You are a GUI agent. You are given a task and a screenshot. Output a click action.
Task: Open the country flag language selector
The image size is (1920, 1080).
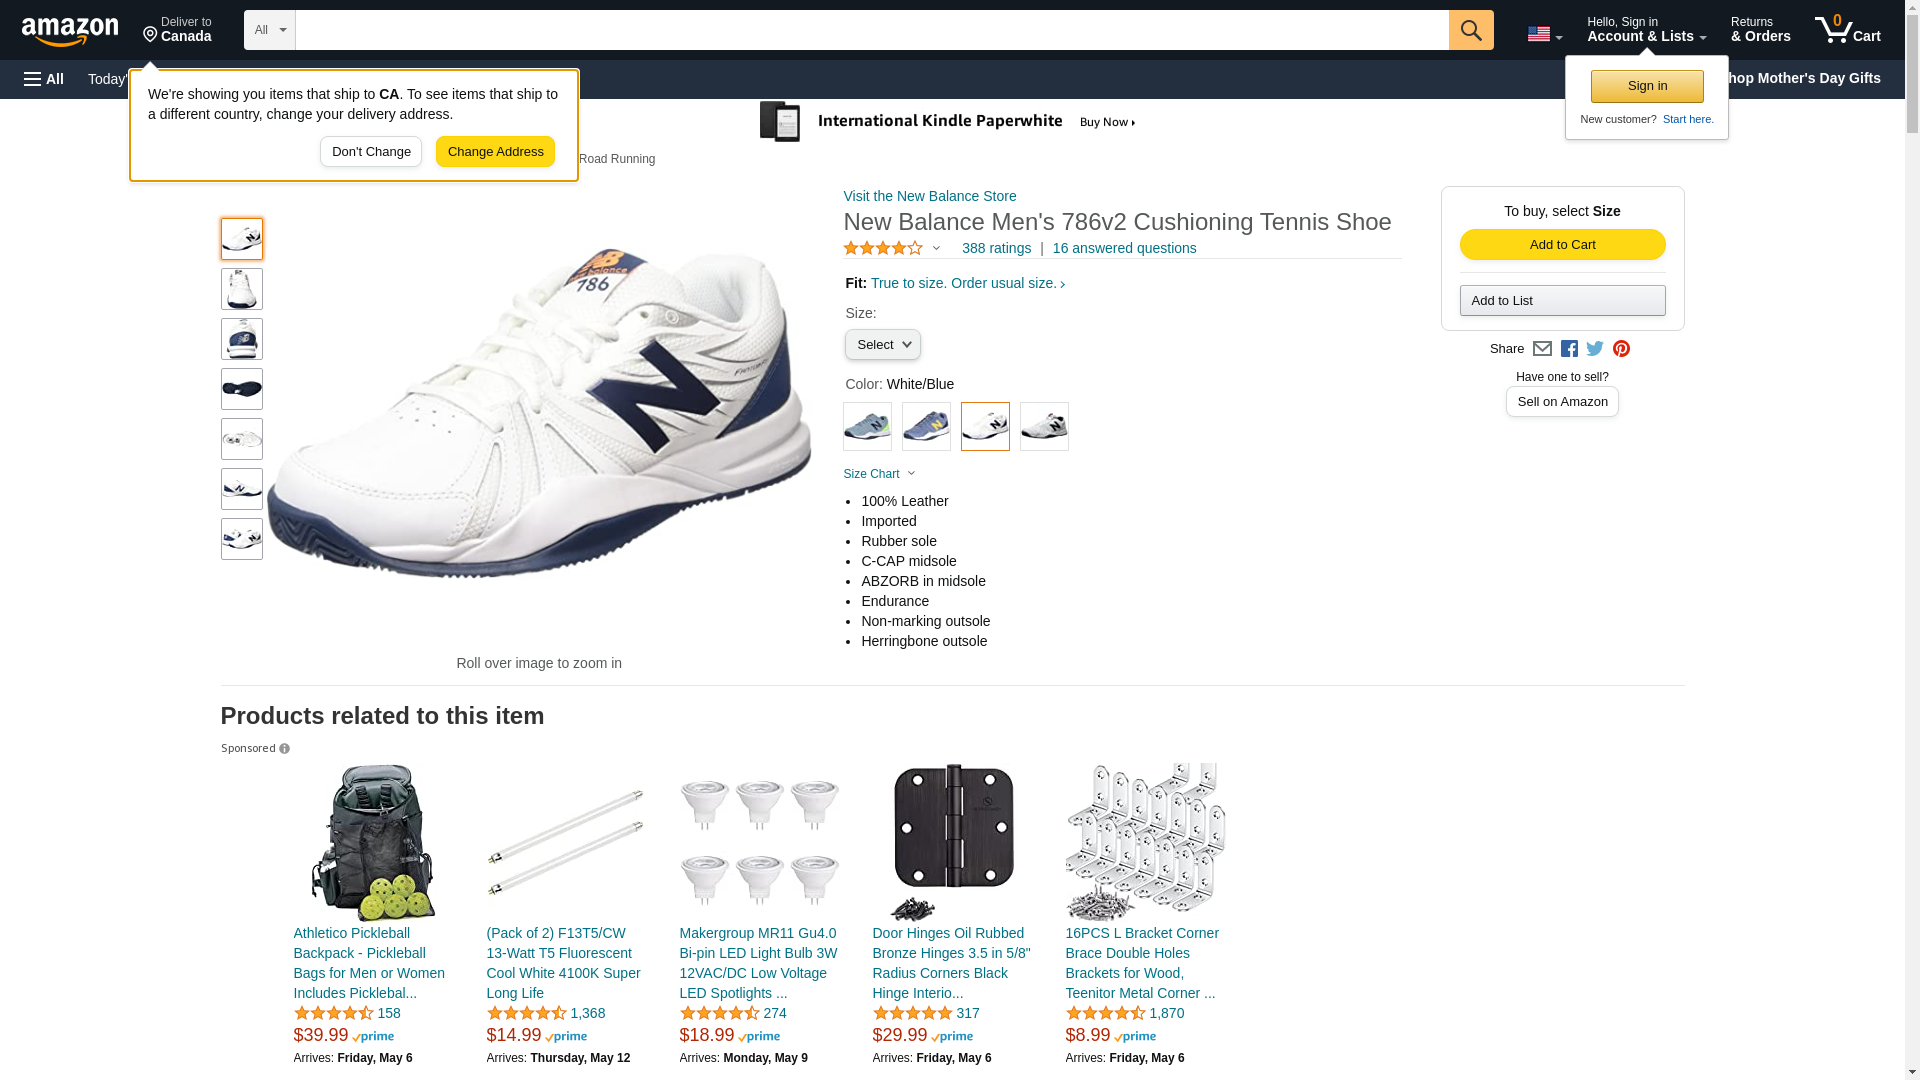tap(1544, 35)
